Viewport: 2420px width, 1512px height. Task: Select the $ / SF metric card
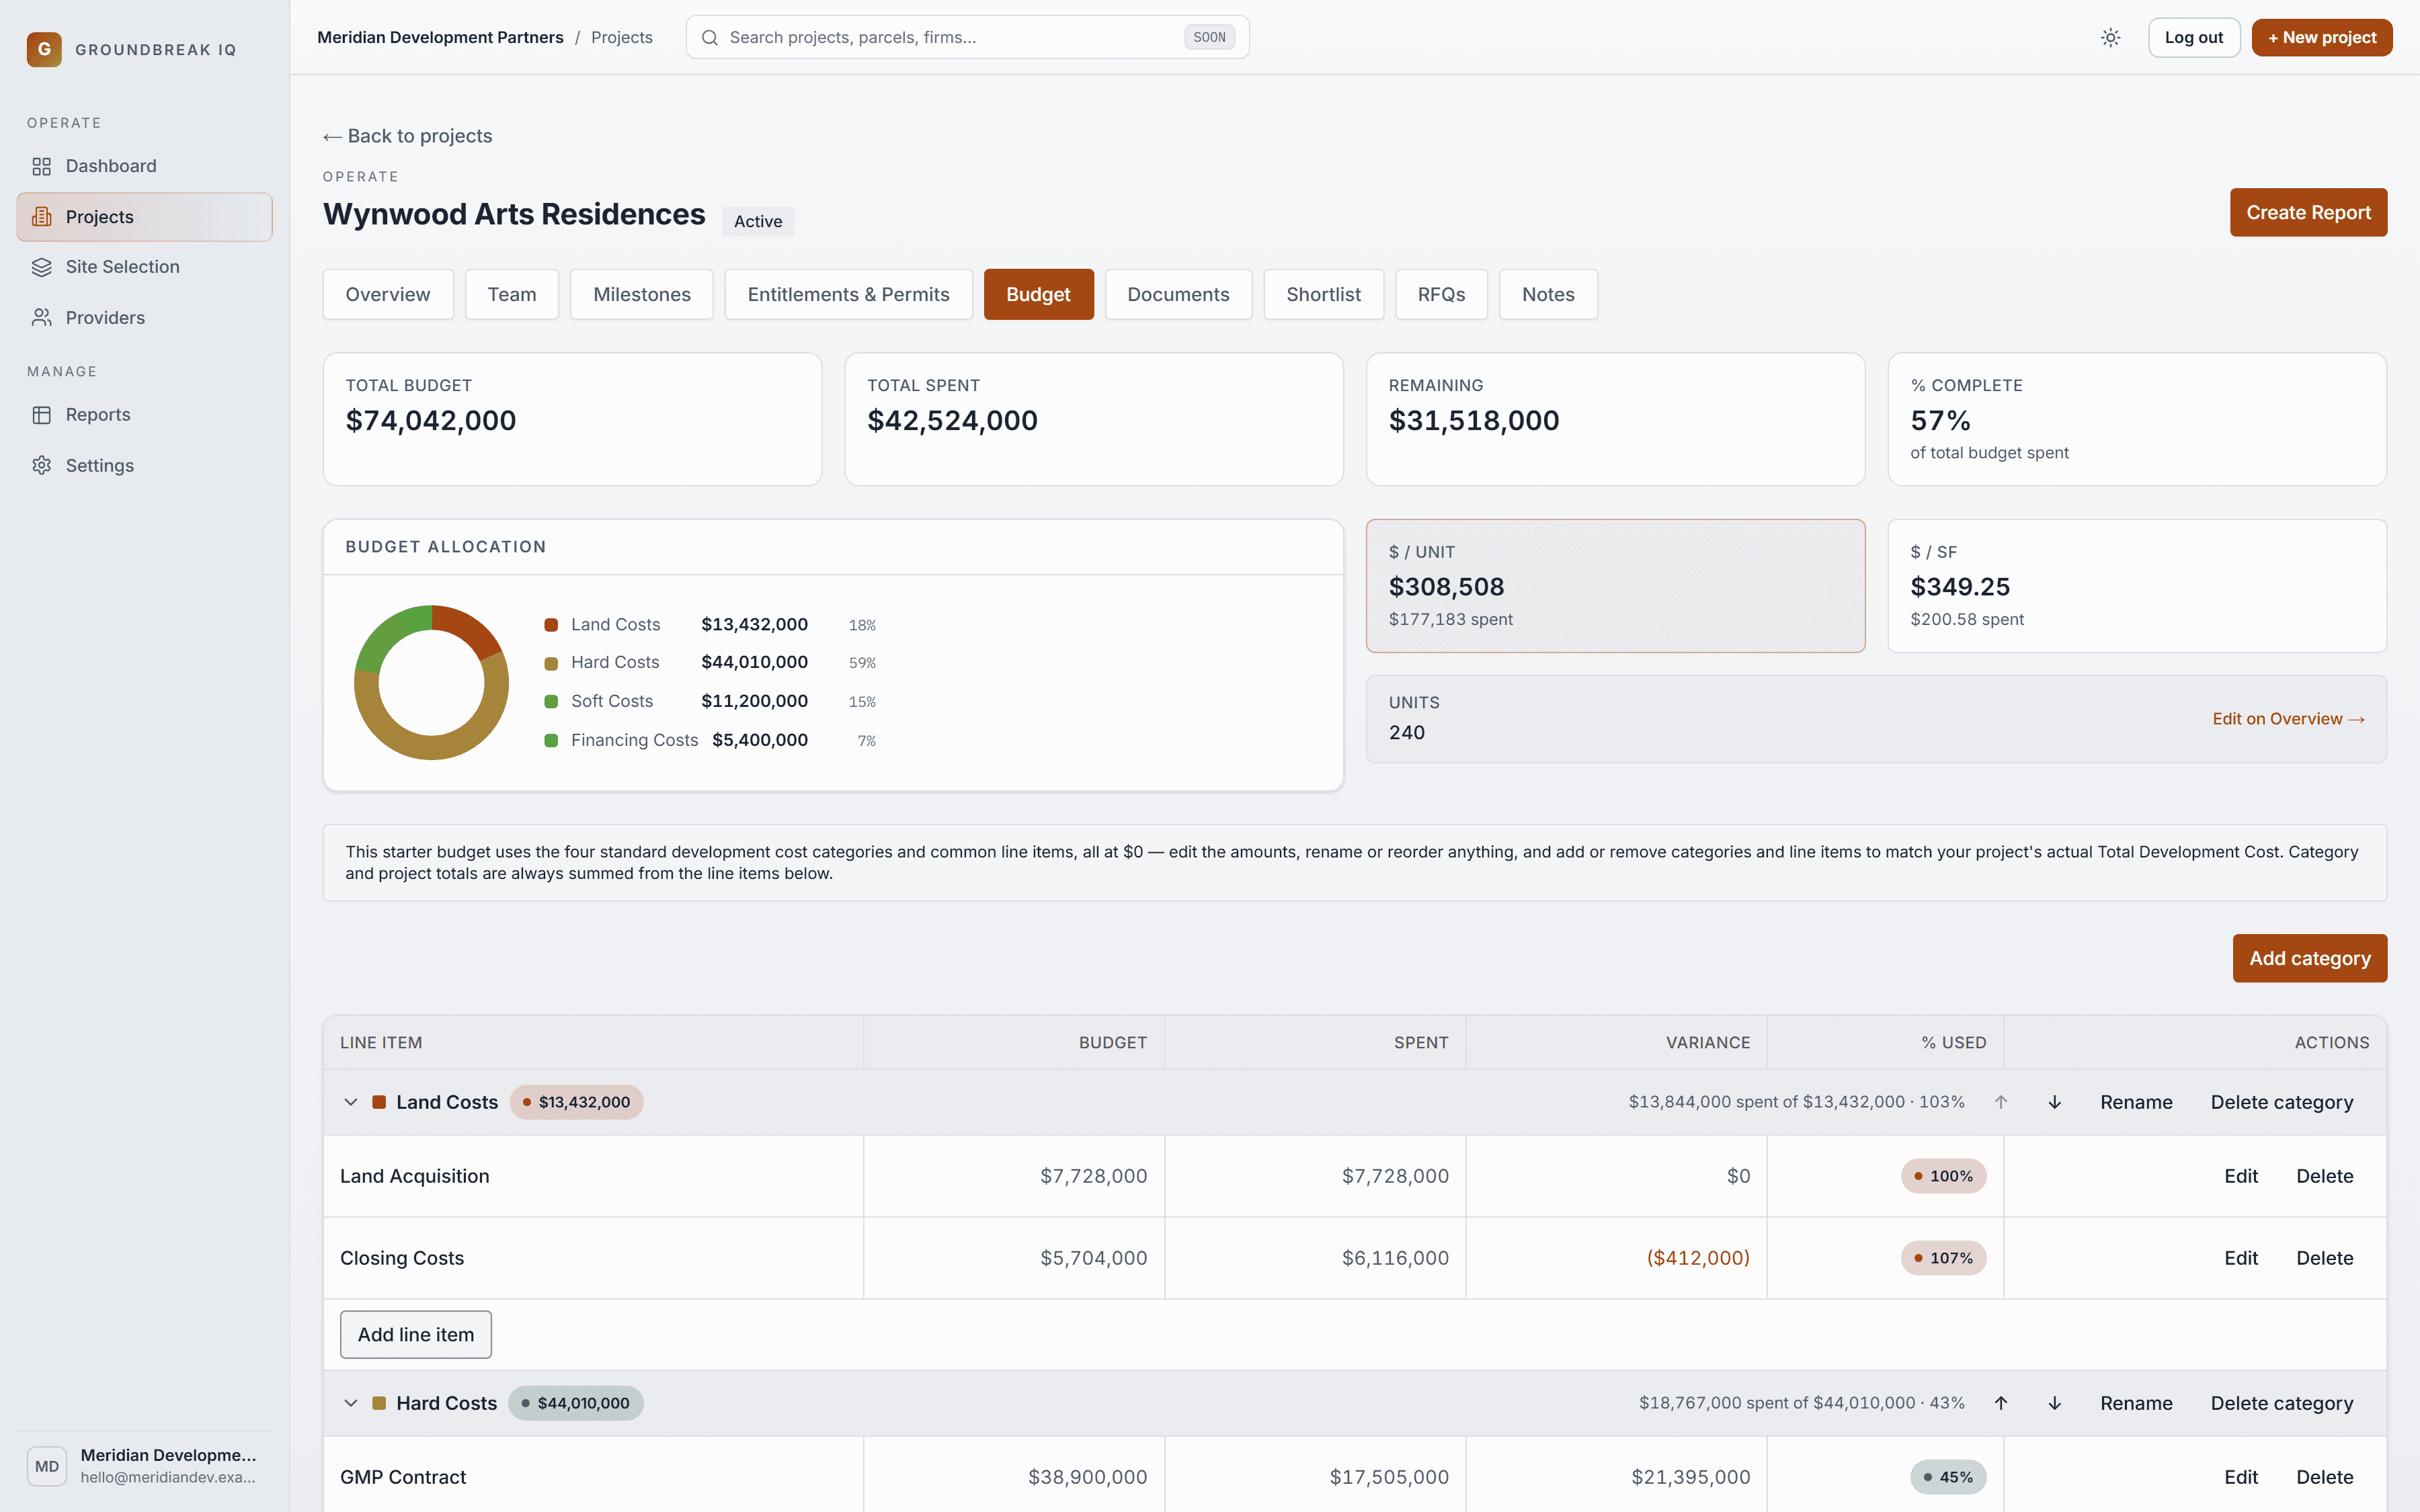pos(2137,586)
